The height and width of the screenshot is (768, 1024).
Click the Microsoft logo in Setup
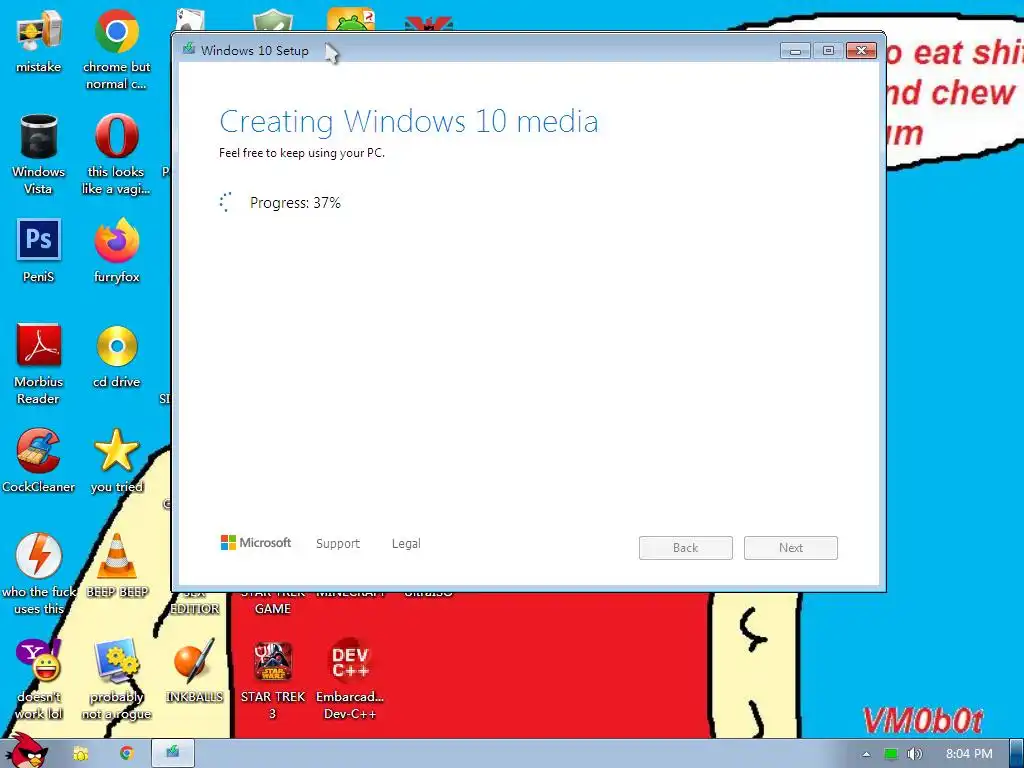[255, 543]
